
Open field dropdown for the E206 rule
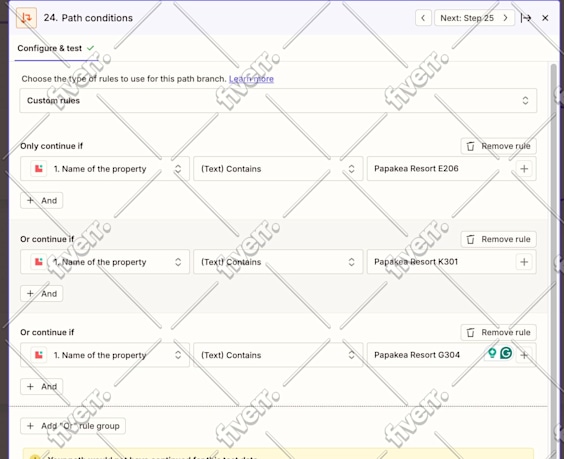pyautogui.click(x=105, y=169)
